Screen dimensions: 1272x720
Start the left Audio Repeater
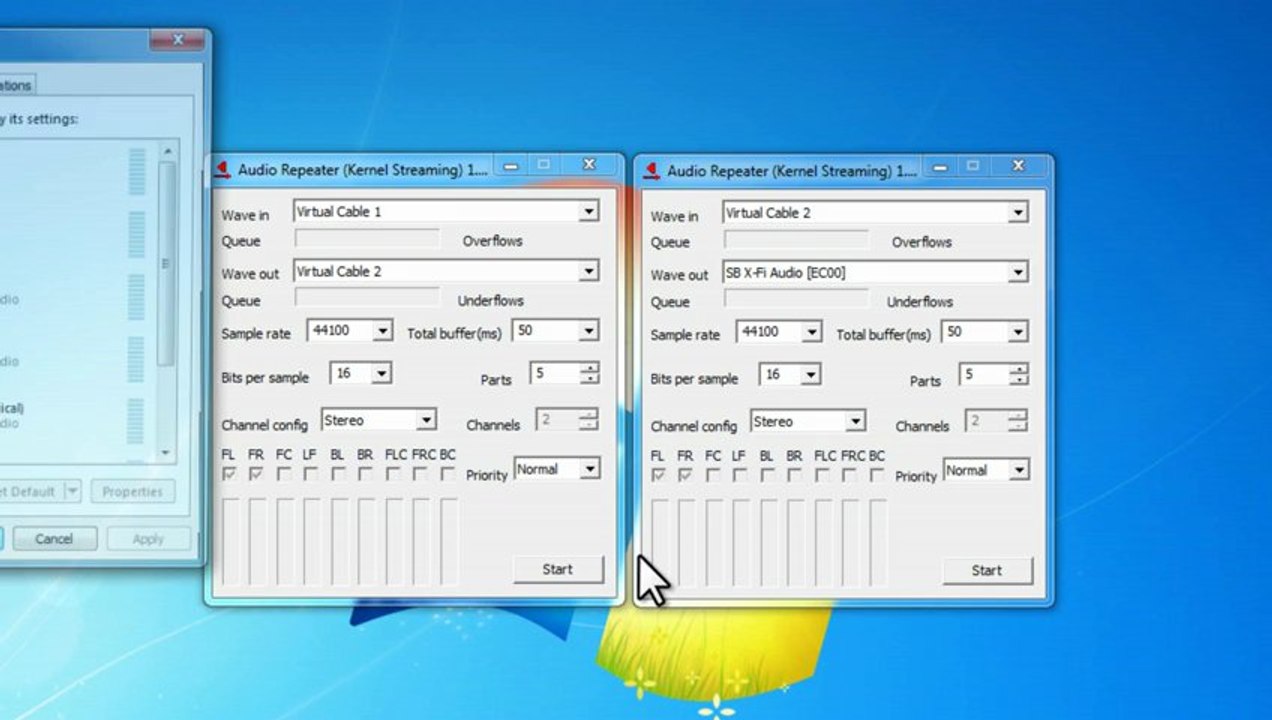tap(558, 569)
